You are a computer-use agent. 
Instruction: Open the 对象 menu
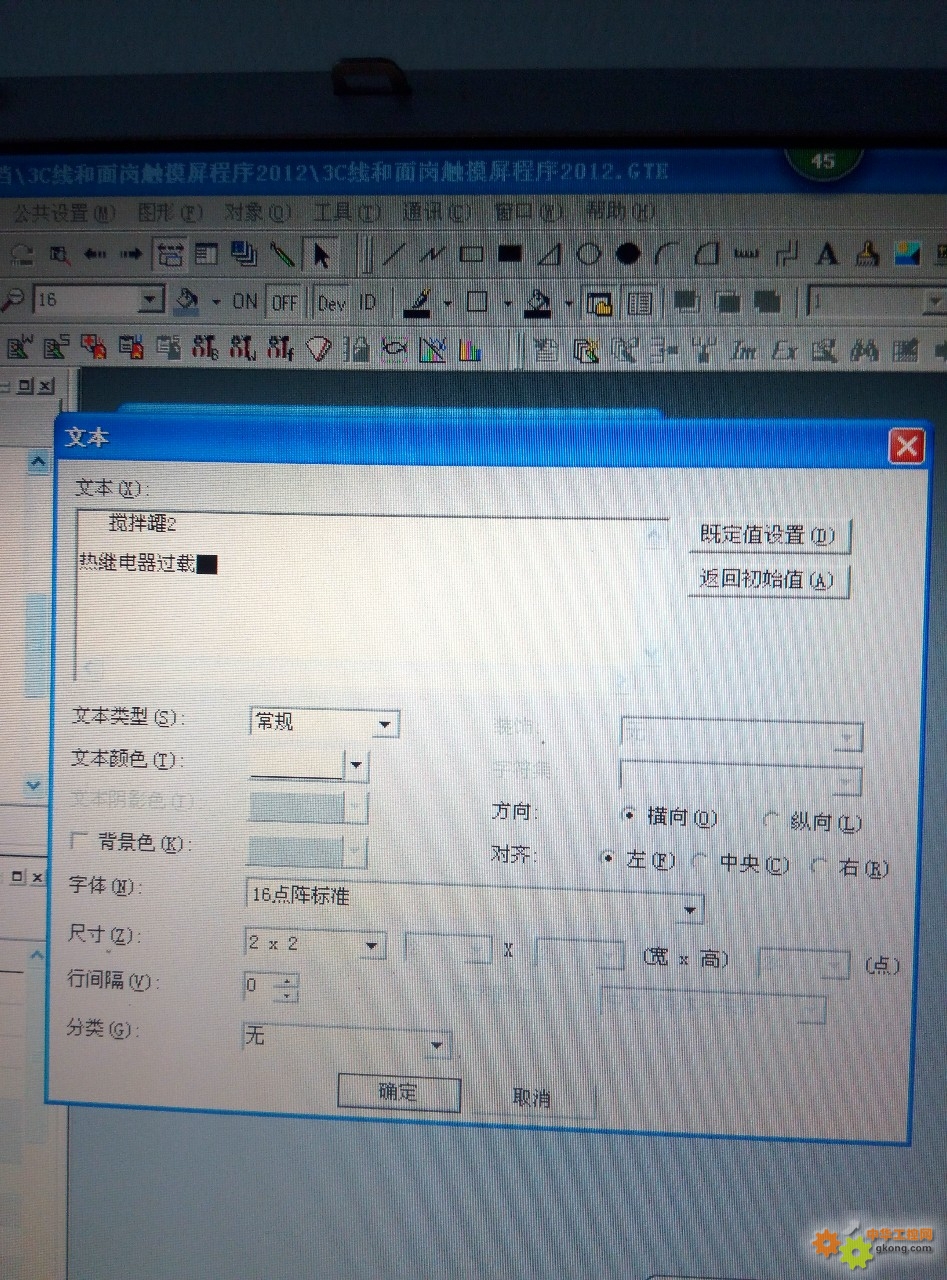(257, 213)
